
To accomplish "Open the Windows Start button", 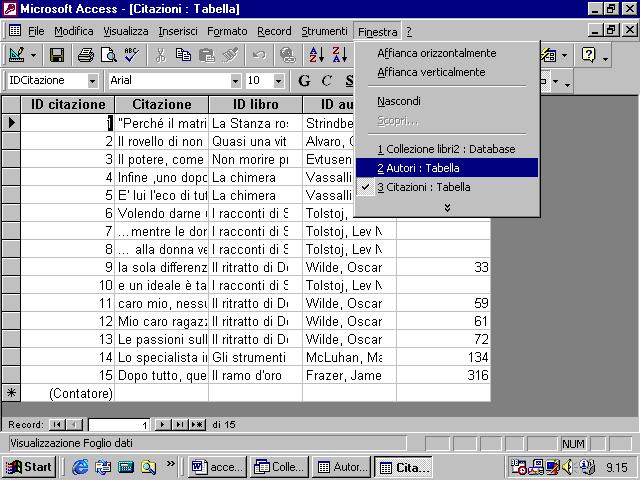I will 29,467.
